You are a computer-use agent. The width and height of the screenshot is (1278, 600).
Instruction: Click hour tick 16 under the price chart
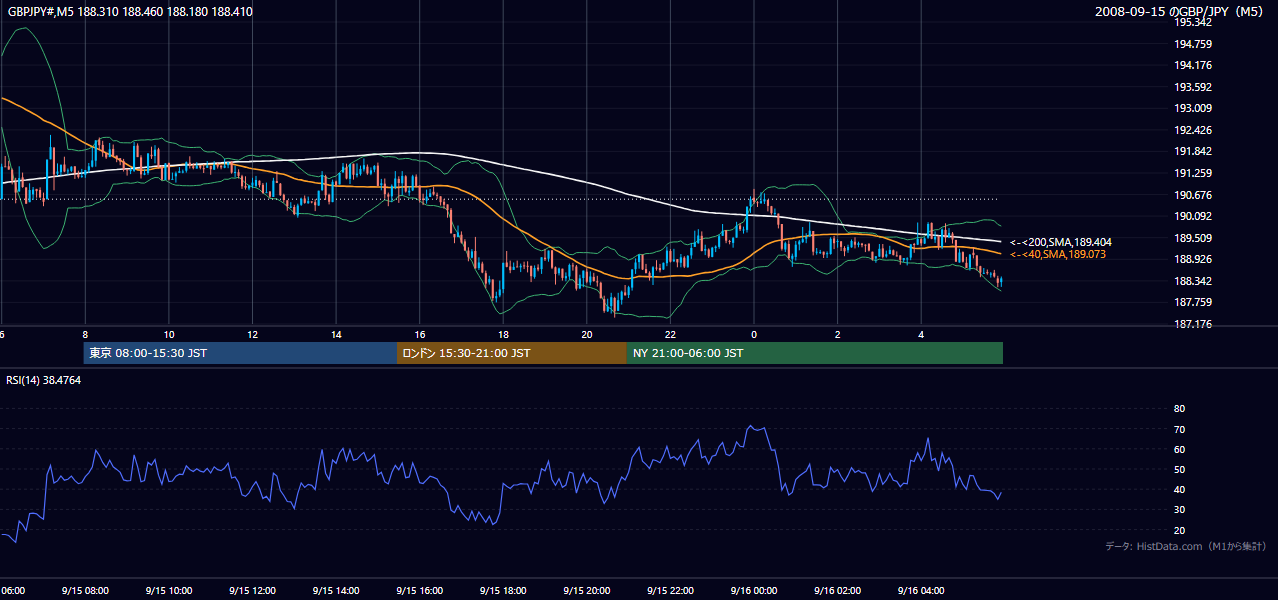(420, 334)
